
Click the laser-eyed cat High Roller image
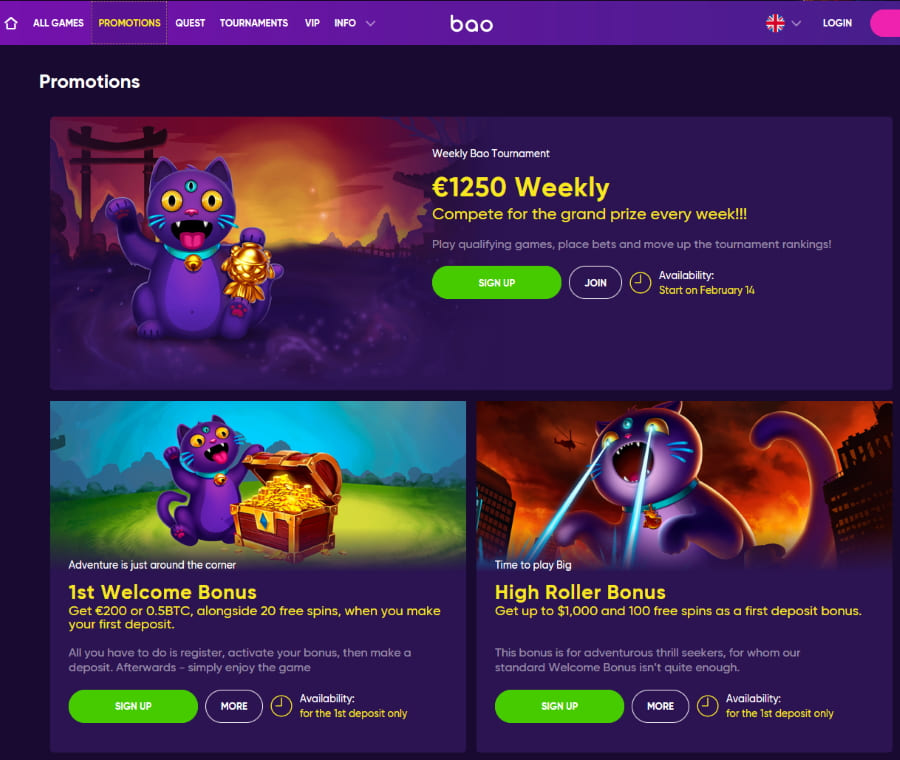684,482
